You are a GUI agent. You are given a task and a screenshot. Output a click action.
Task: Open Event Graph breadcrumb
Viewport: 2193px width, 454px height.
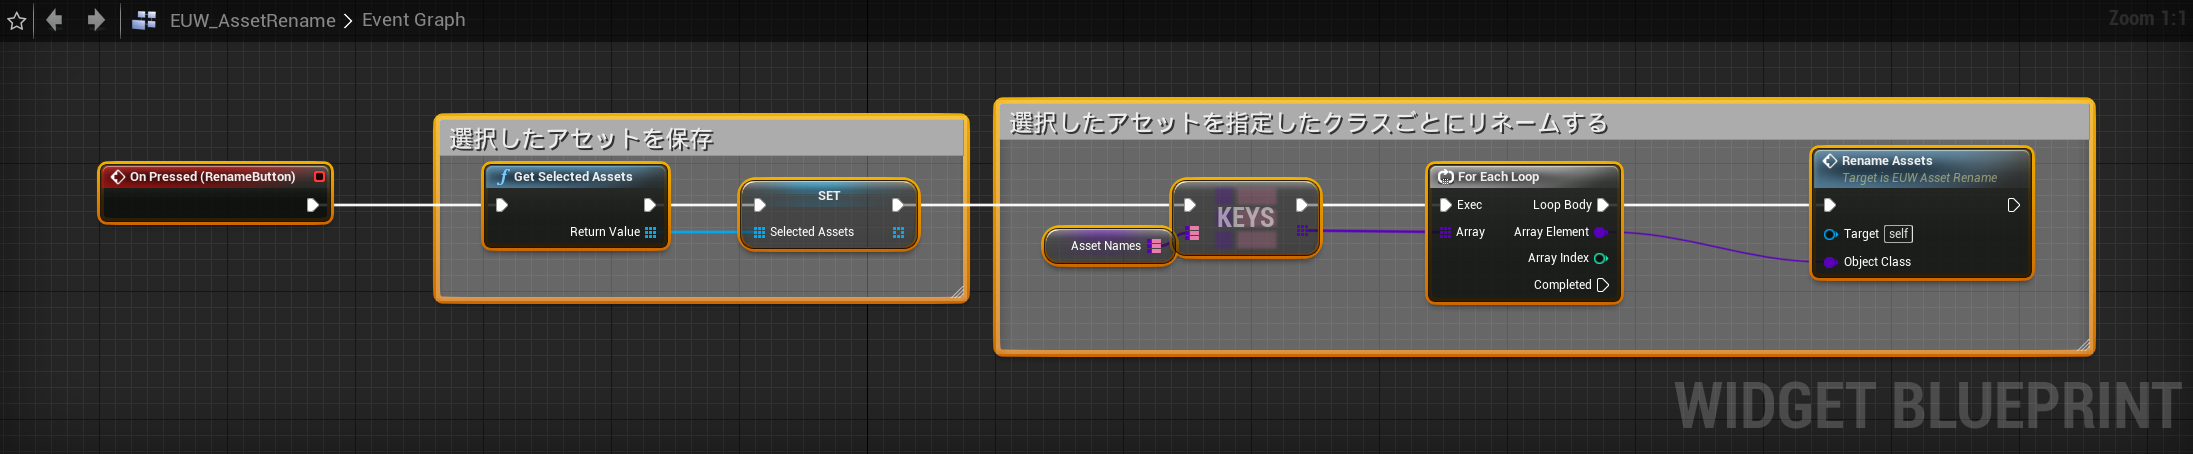click(x=413, y=20)
